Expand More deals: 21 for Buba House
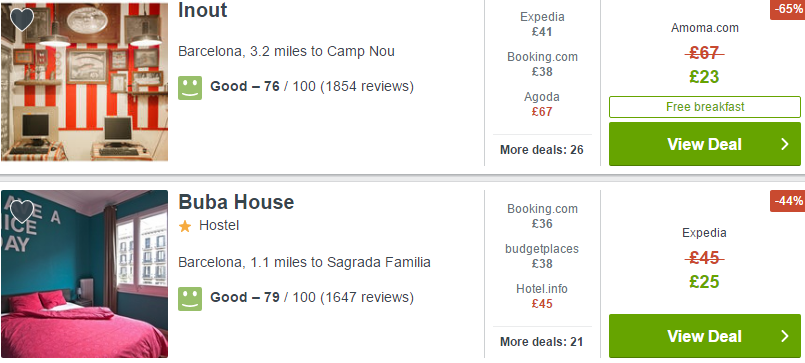This screenshot has width=805, height=363. click(542, 342)
